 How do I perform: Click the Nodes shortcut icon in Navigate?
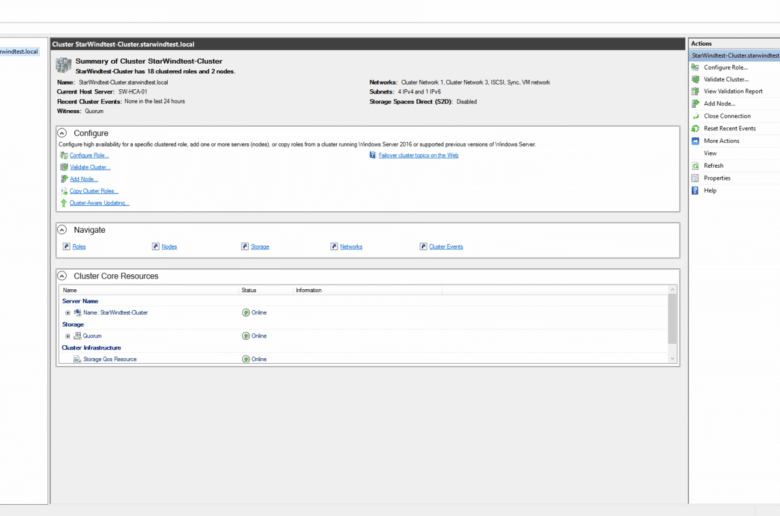(x=156, y=246)
